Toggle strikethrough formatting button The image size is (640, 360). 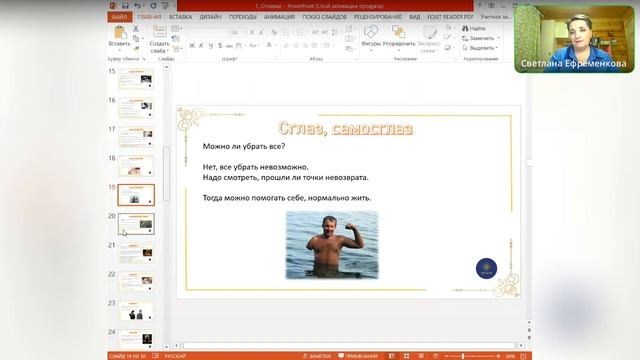(229, 45)
